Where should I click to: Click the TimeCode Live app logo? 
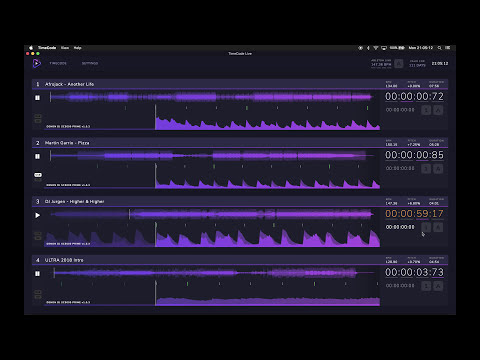[37, 63]
